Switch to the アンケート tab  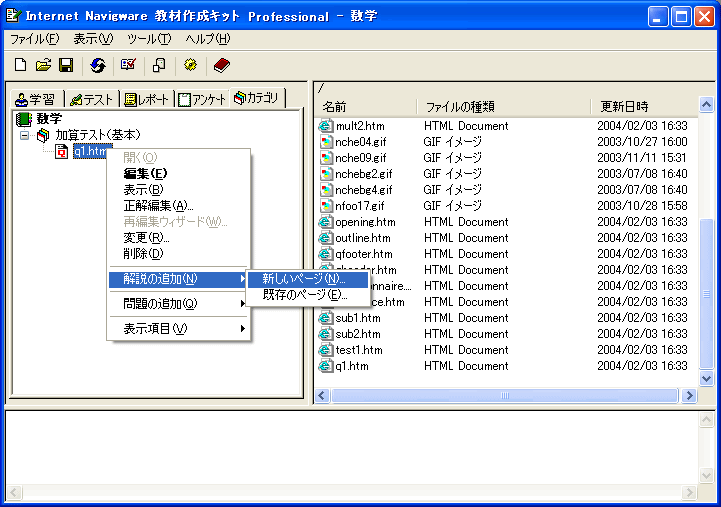(x=201, y=99)
